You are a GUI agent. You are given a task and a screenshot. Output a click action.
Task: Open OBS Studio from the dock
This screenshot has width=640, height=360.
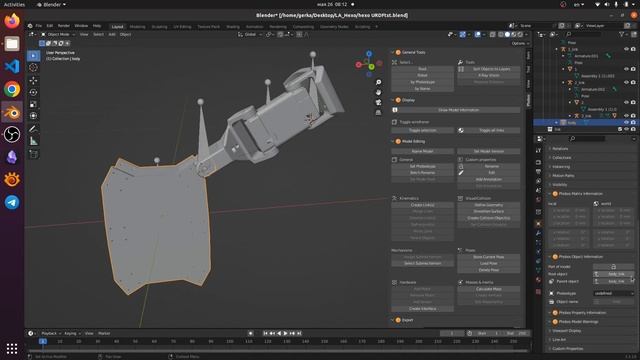click(12, 134)
